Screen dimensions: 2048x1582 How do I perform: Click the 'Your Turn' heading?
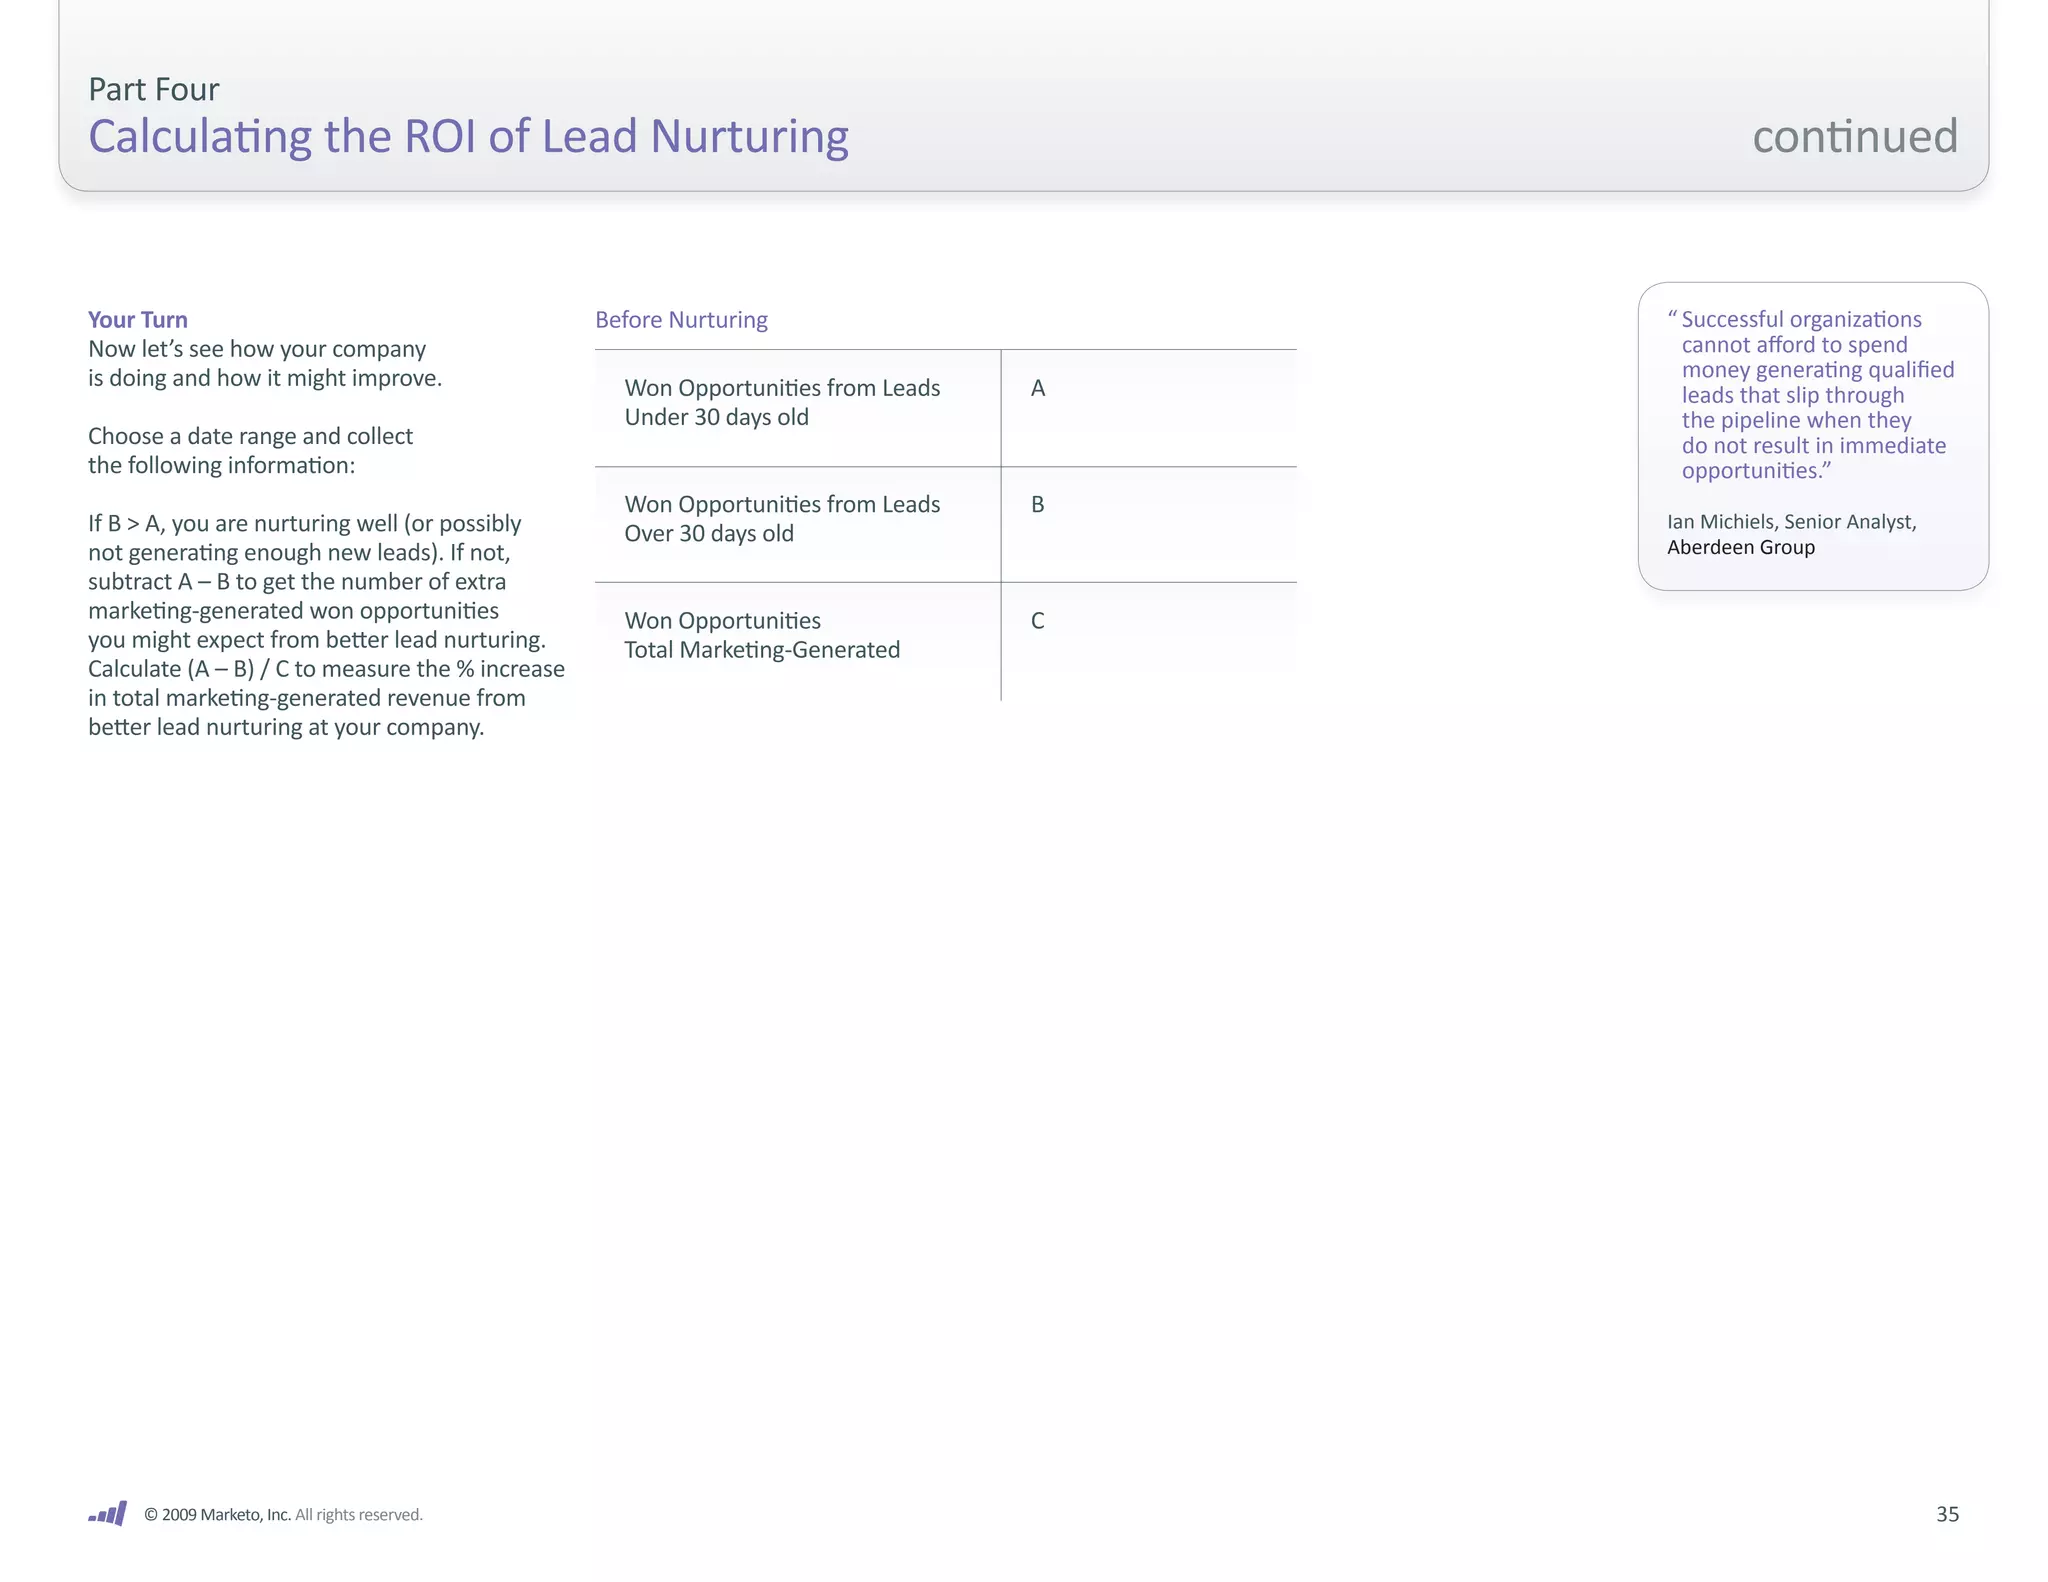point(137,320)
